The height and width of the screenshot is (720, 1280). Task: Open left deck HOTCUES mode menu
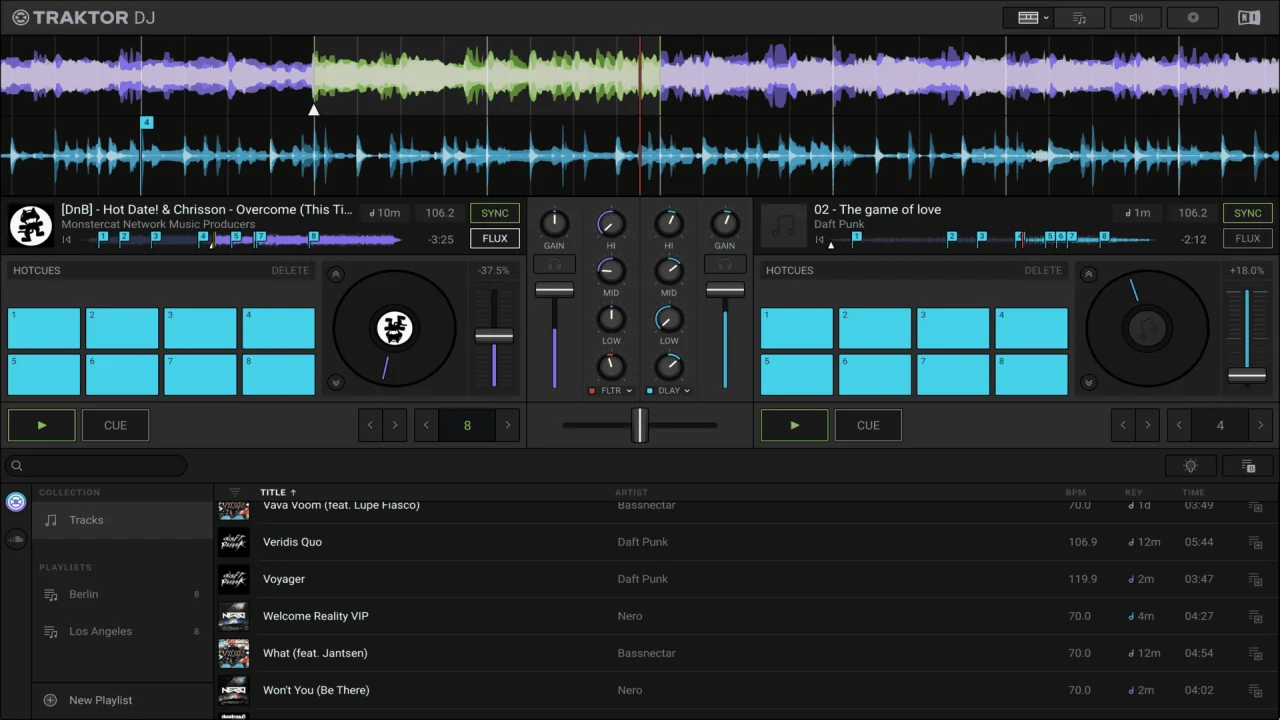tap(37, 271)
